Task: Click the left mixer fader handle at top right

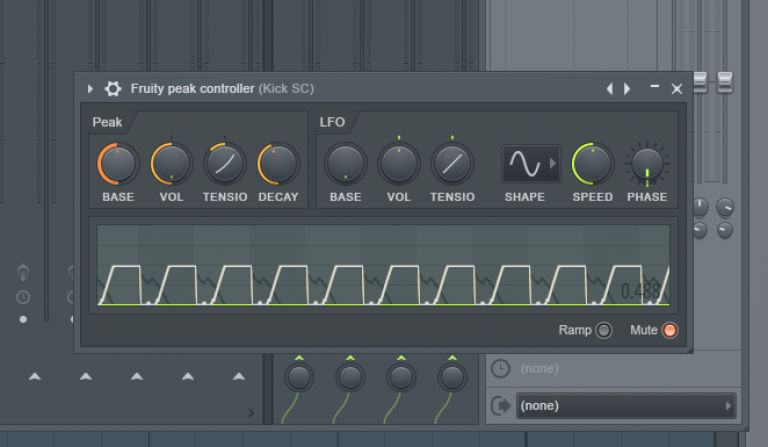Action: click(700, 82)
